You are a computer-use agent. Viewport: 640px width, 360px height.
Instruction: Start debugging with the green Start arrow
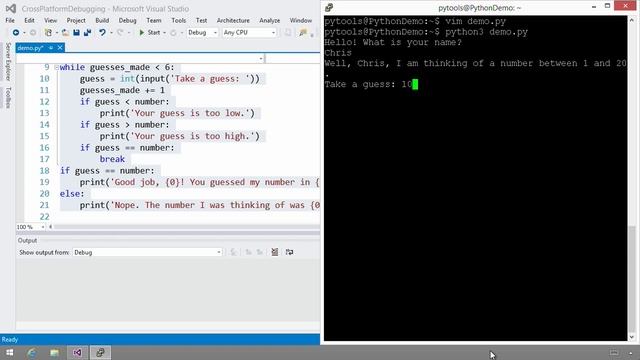click(x=142, y=32)
